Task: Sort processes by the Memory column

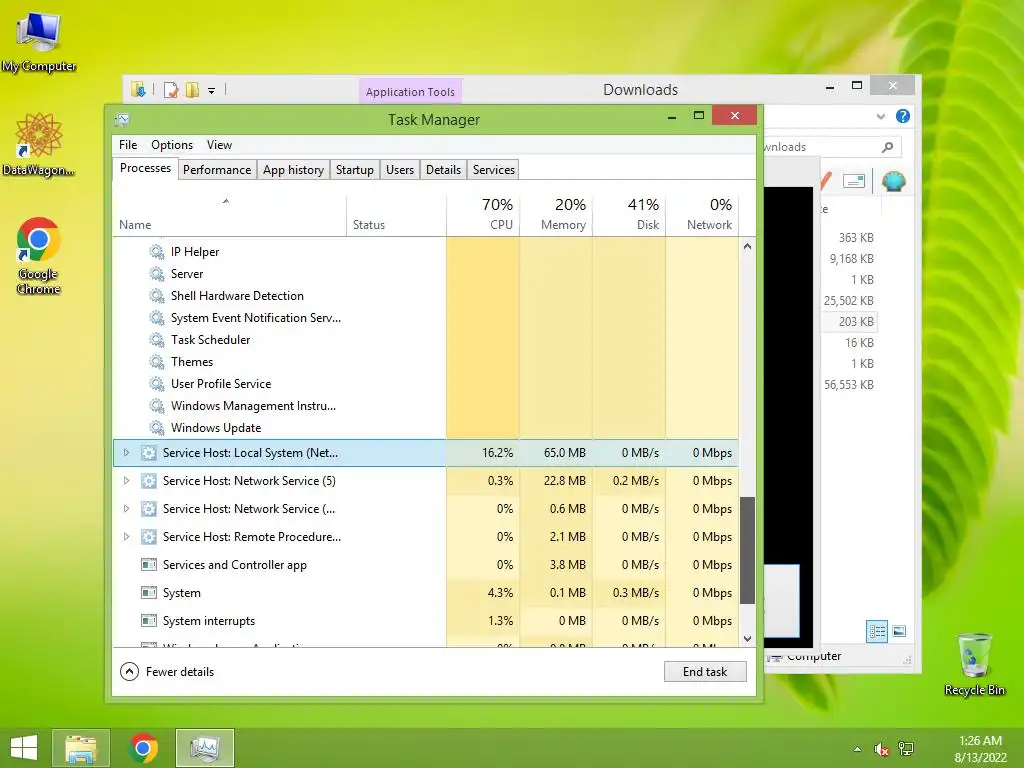Action: 556,216
